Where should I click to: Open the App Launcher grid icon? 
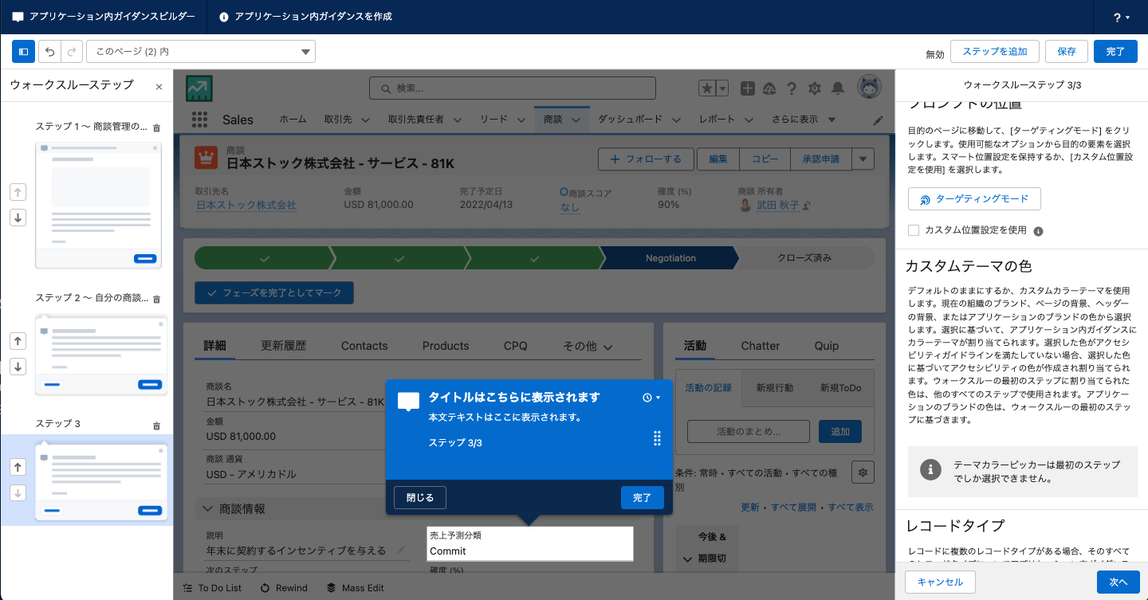coord(199,119)
